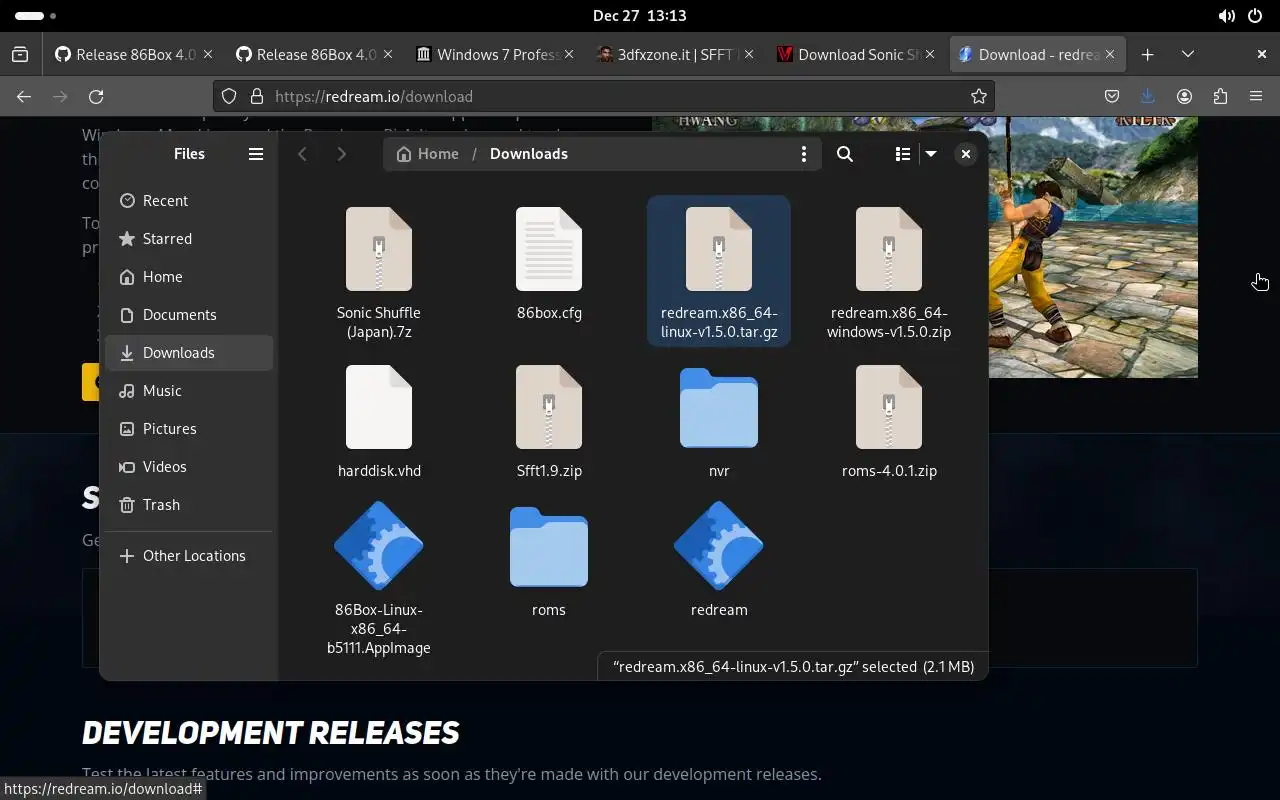This screenshot has width=1280, height=800.
Task: Reload the redream page
Action: coord(96,97)
